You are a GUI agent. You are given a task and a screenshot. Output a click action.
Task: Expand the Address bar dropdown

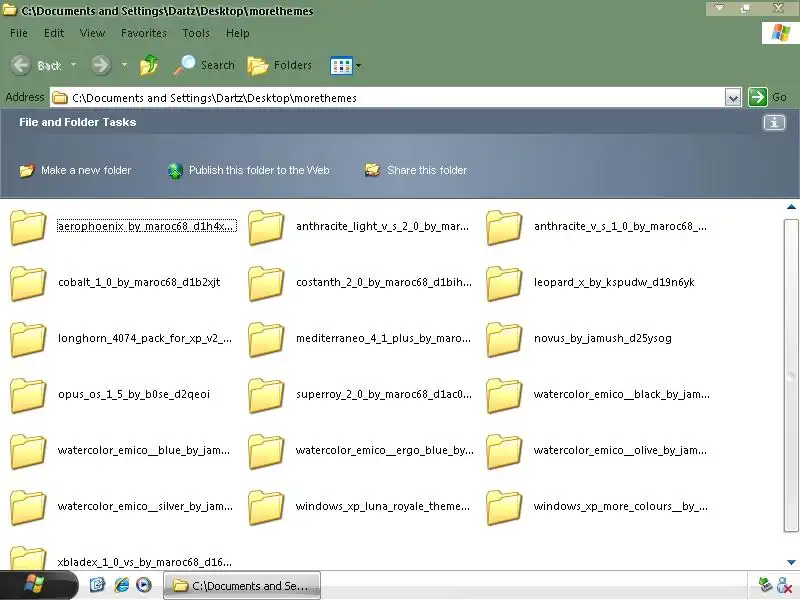tap(733, 97)
